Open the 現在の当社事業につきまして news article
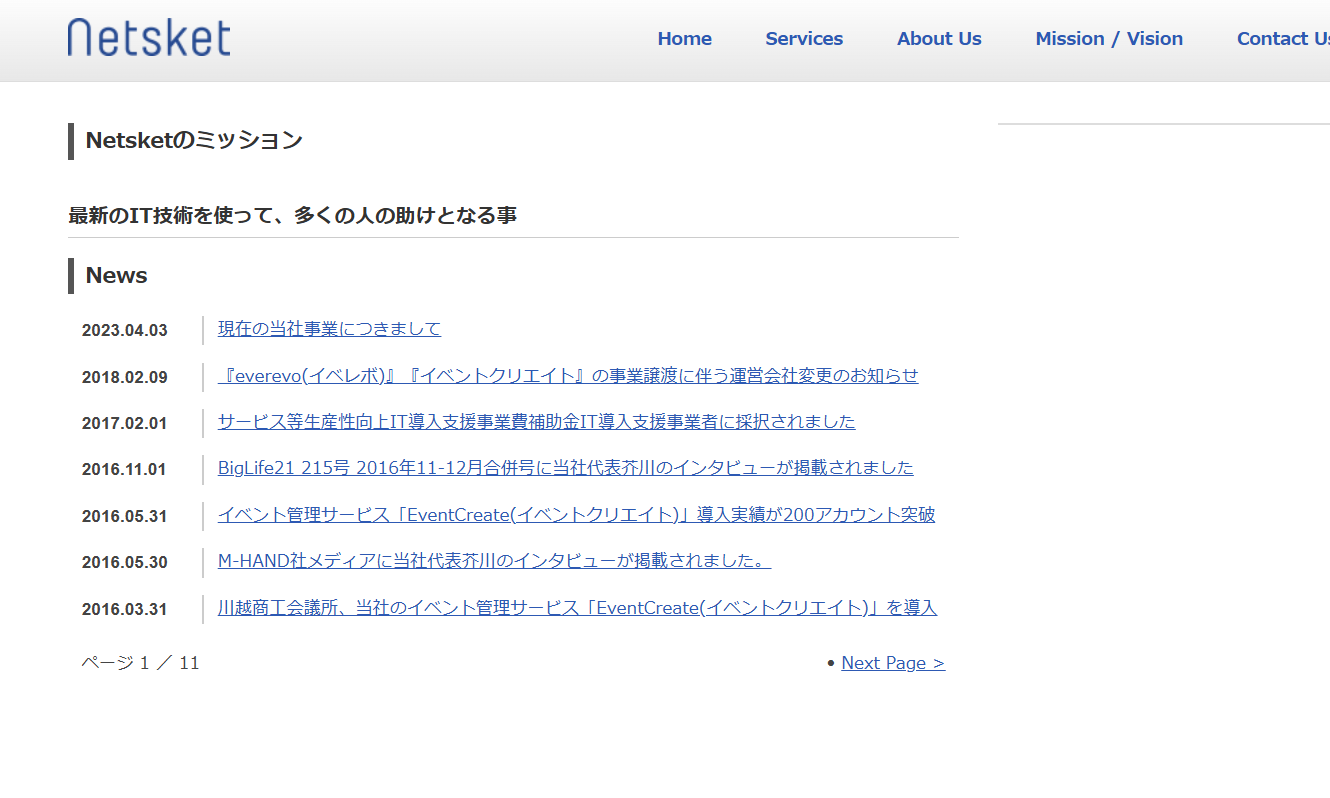The height and width of the screenshot is (798, 1330). pos(329,328)
